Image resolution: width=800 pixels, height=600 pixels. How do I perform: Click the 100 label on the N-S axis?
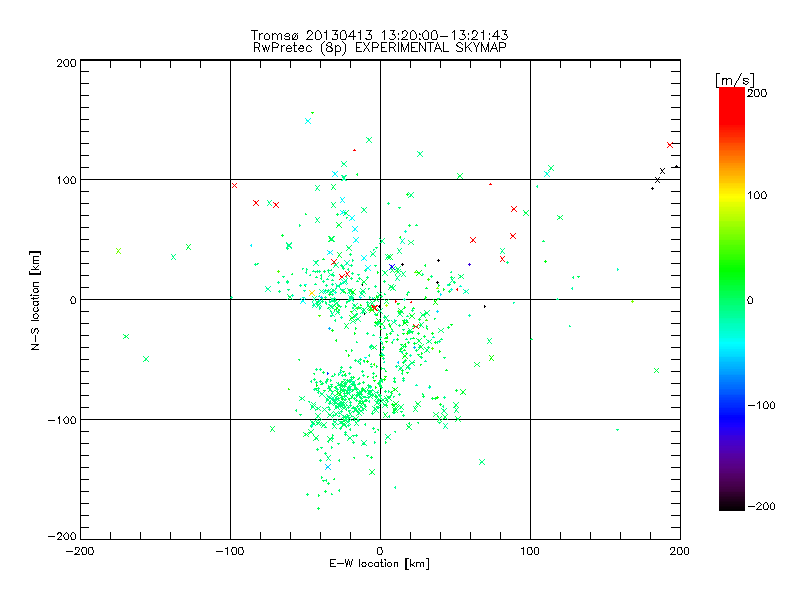coord(66,180)
